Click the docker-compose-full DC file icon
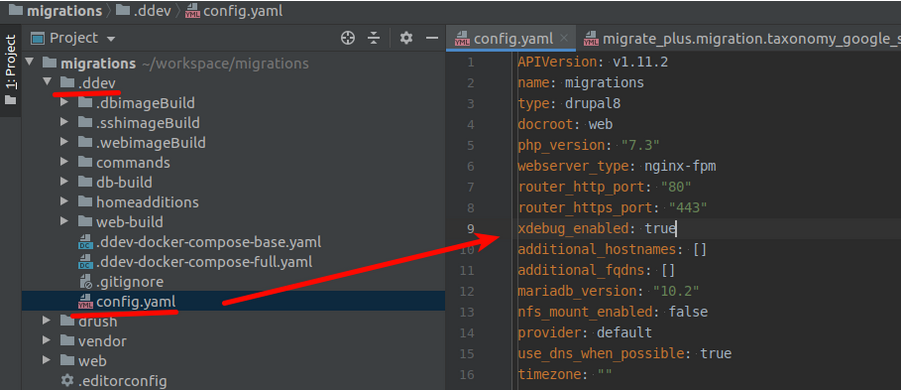The width and height of the screenshot is (901, 390). point(85,262)
